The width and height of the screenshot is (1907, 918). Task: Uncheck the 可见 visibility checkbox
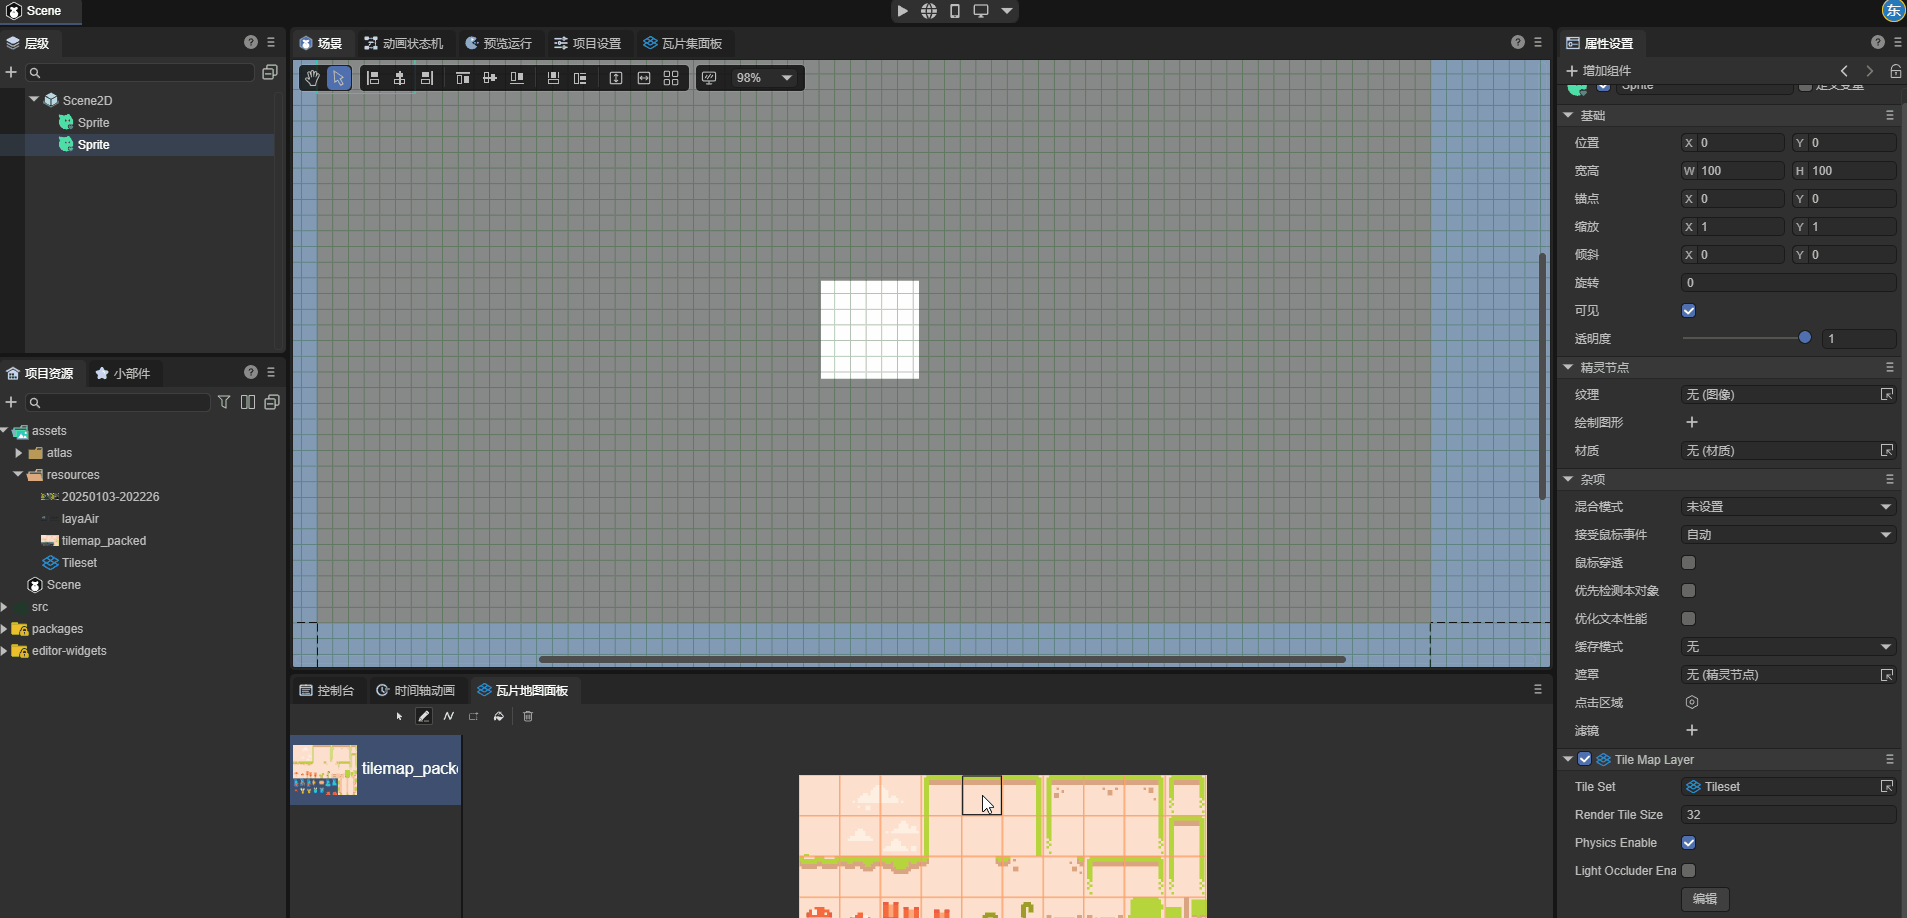pos(1689,311)
